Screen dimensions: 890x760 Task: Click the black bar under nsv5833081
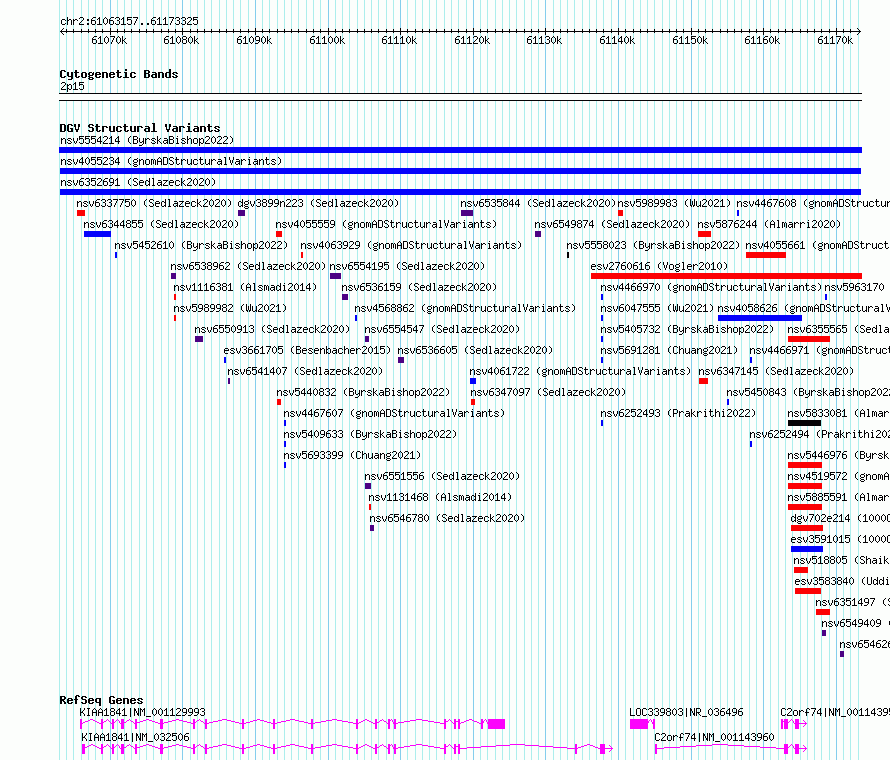[x=804, y=423]
